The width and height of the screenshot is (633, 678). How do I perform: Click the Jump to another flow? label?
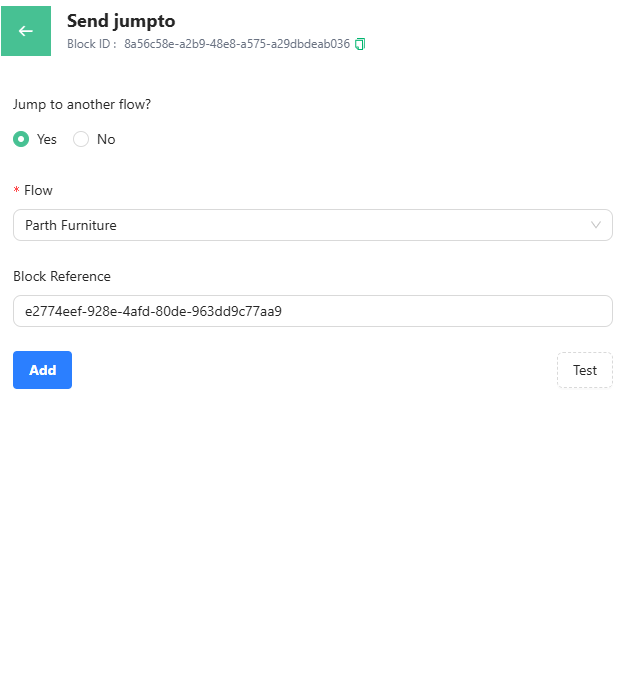82,104
